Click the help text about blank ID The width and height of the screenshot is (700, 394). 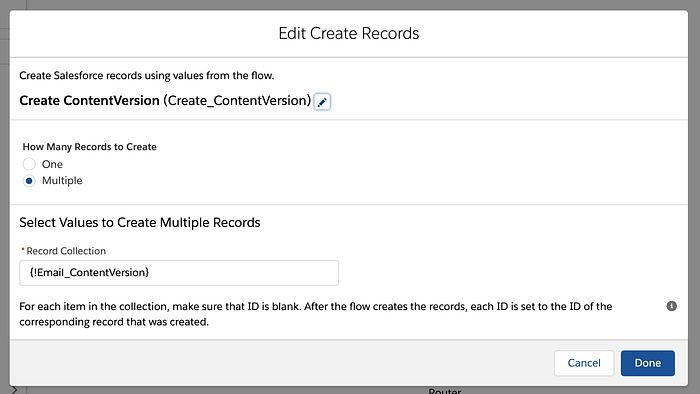(x=316, y=314)
